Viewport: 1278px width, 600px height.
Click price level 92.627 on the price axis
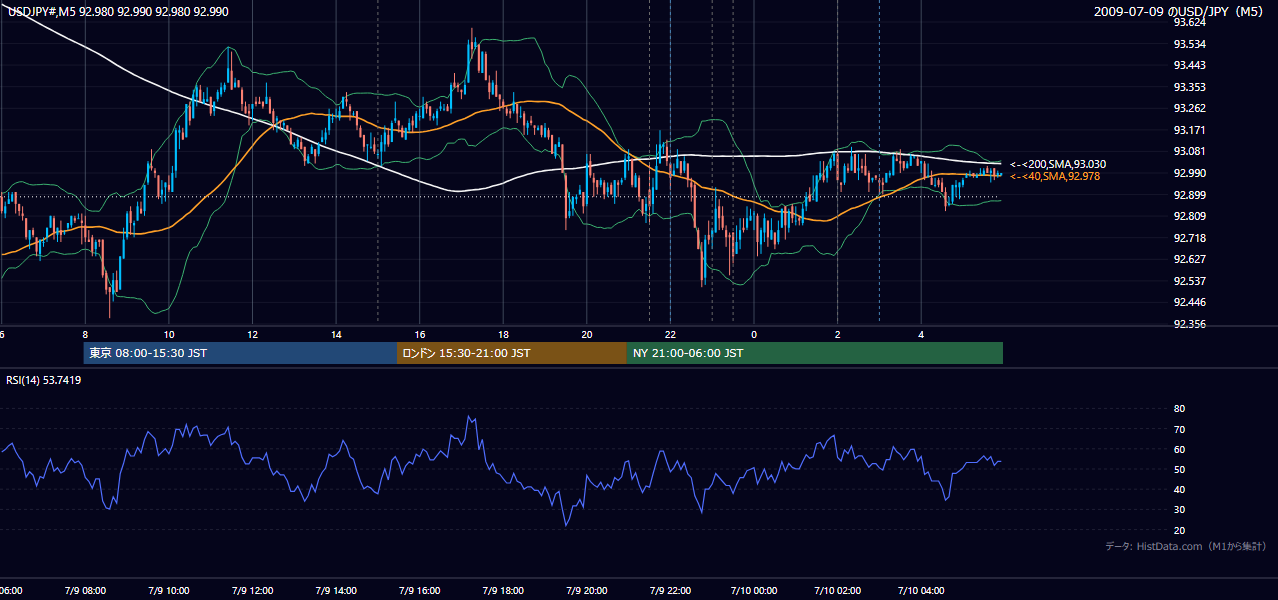pyautogui.click(x=1189, y=259)
